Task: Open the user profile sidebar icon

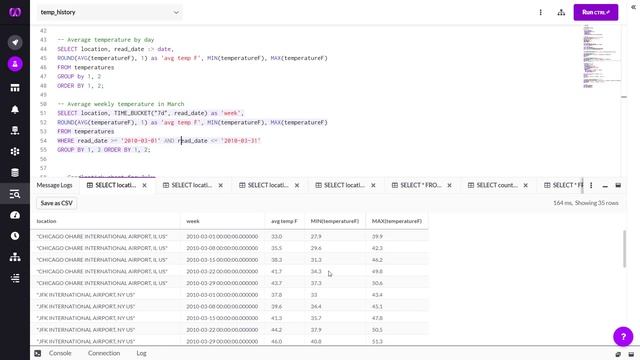Action: pyautogui.click(x=15, y=64)
